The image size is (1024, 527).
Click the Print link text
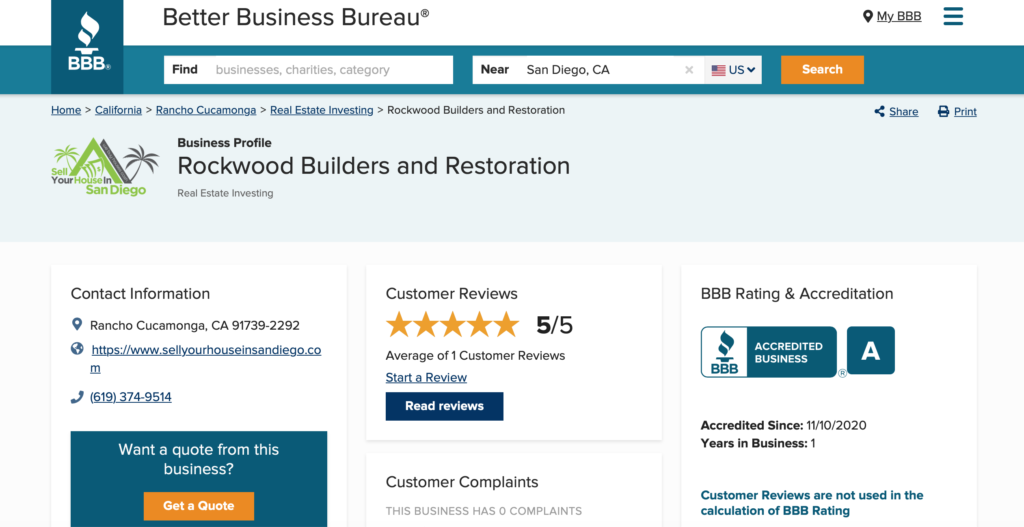pos(965,112)
